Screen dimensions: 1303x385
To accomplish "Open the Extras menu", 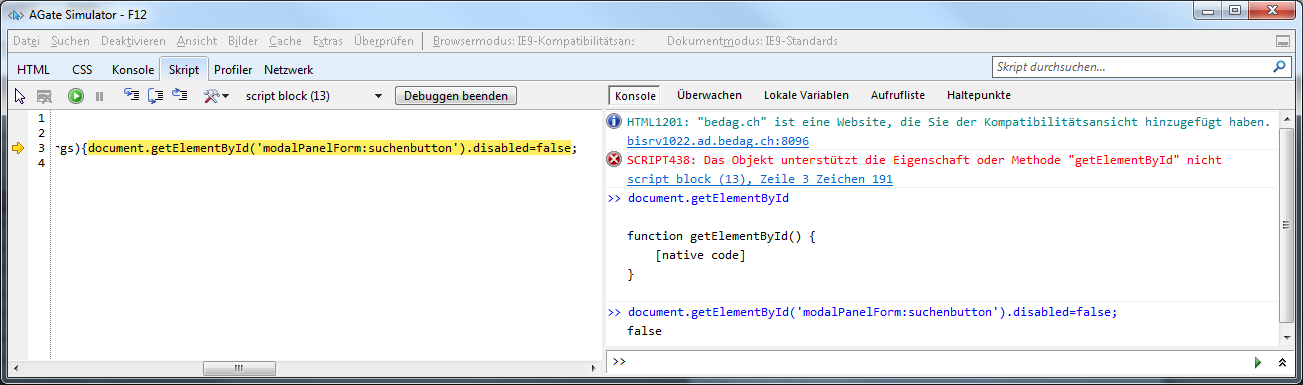I will 328,41.
